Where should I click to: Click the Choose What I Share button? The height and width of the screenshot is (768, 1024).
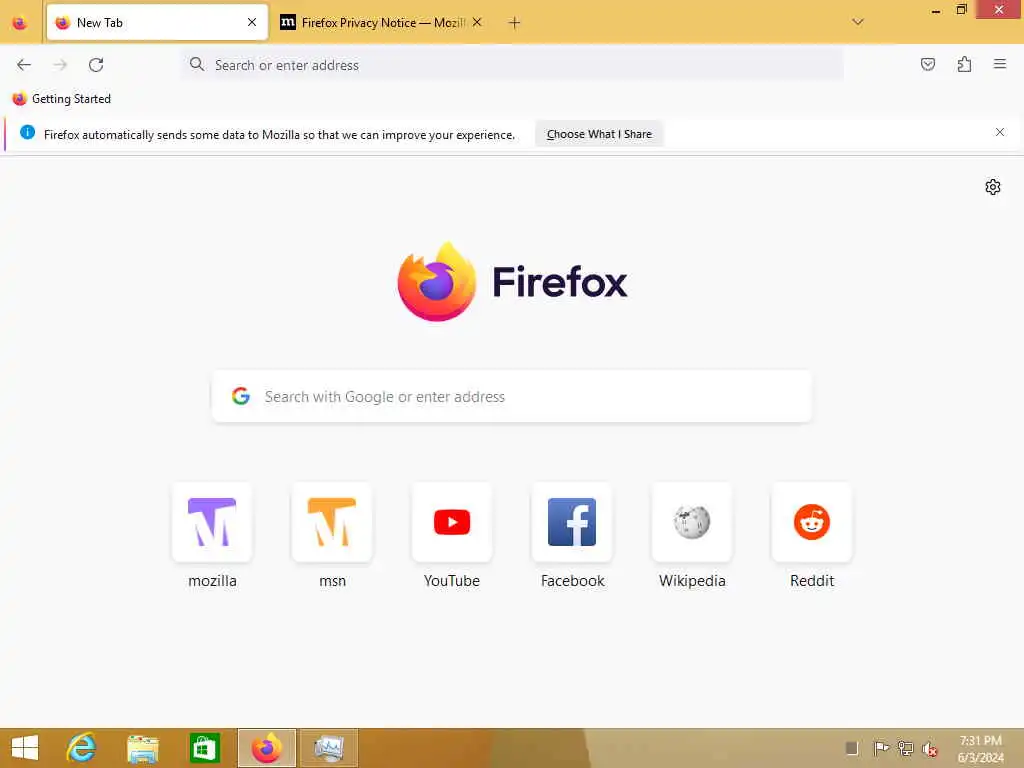(x=599, y=134)
